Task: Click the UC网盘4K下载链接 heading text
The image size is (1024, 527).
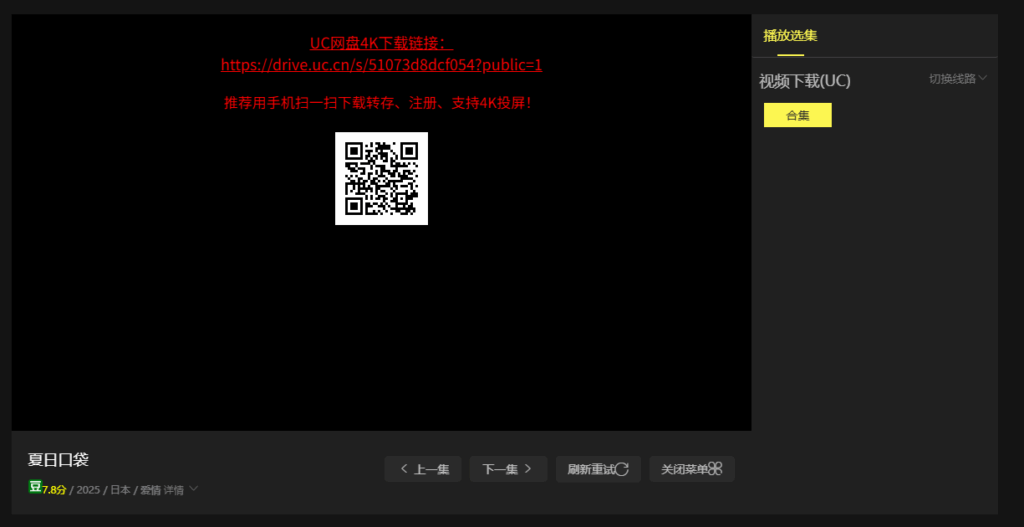Action: click(381, 44)
